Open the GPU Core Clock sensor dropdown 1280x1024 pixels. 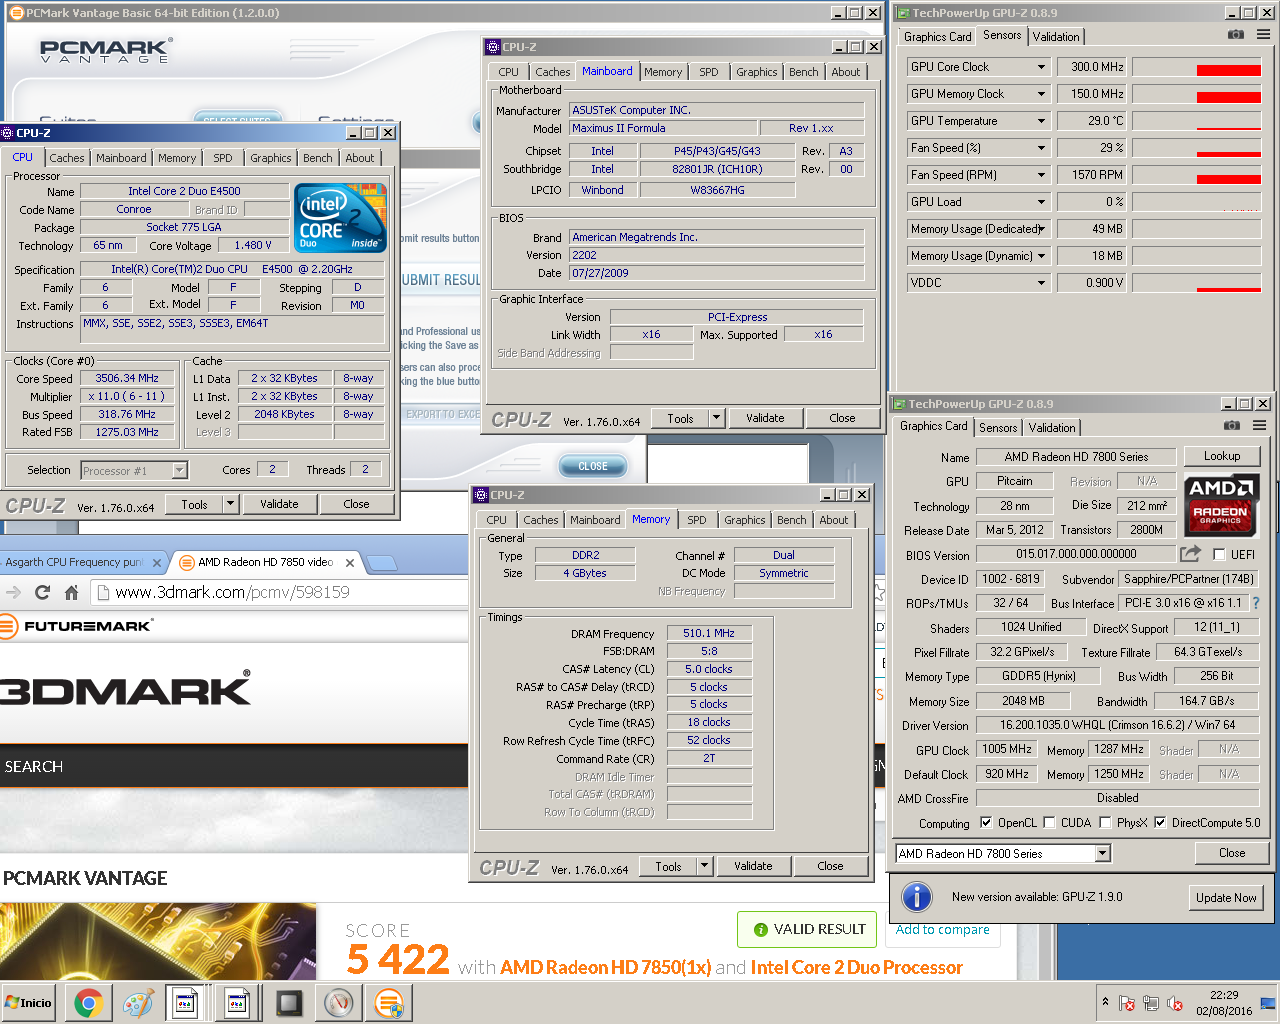[x=1041, y=67]
